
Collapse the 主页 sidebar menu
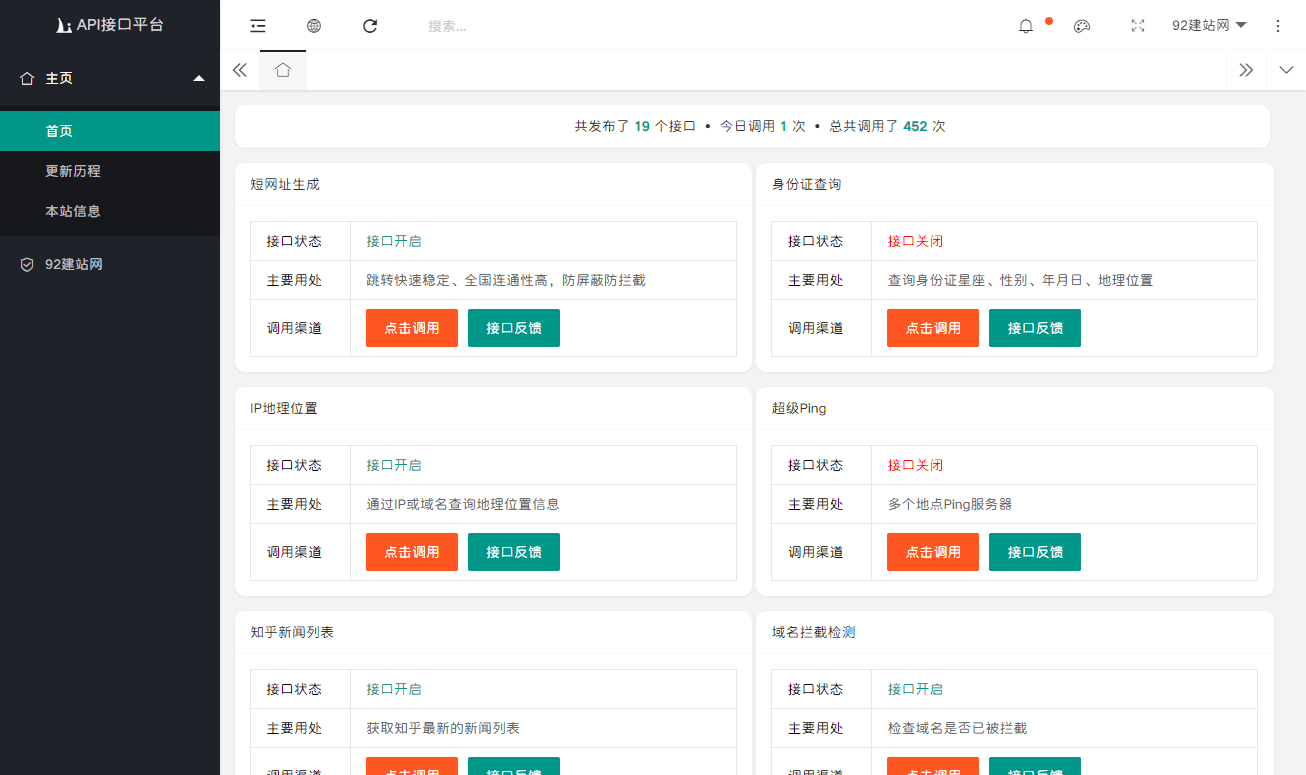110,78
